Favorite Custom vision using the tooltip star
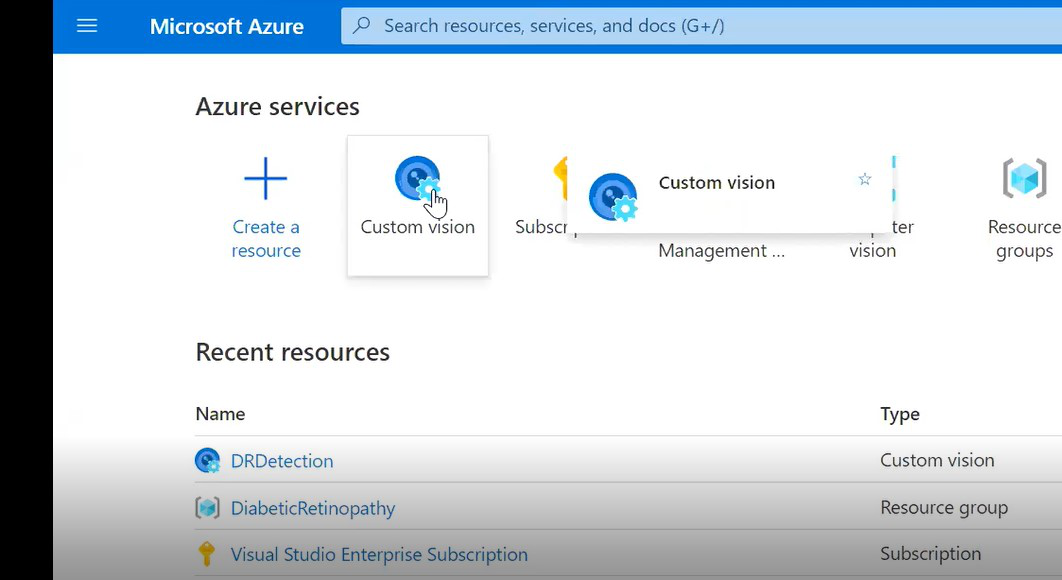Screen dimensions: 1062x580 (x=865, y=180)
